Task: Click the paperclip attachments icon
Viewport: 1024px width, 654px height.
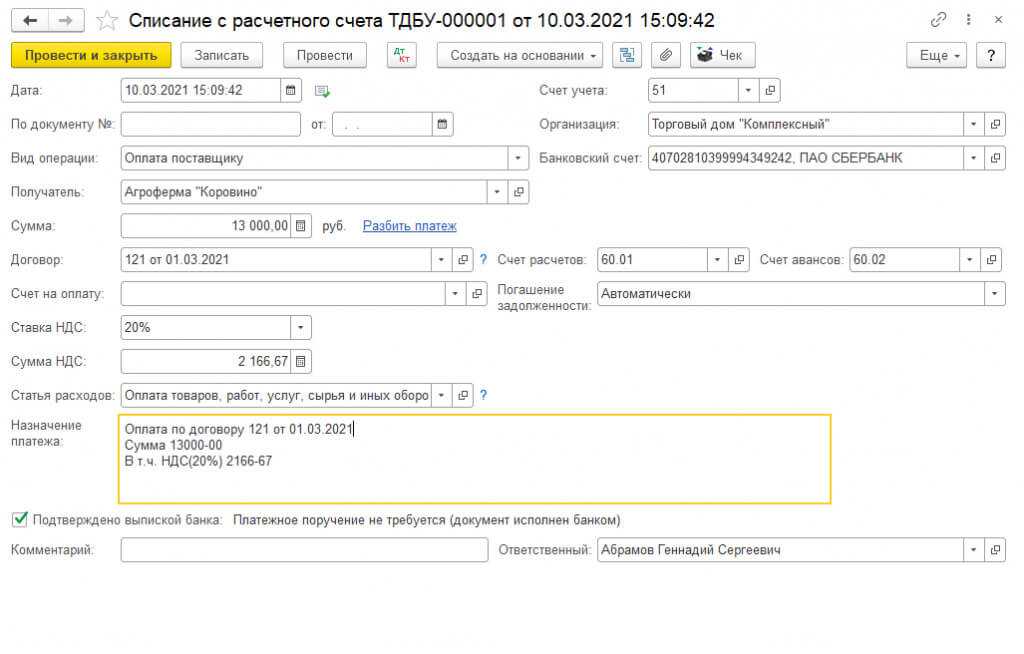Action: pos(665,55)
